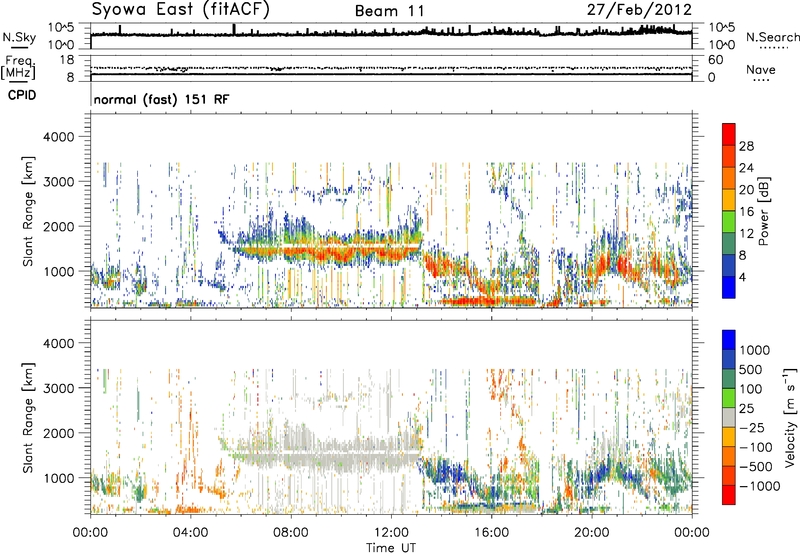Click the 18 tick on the Freq. axis
This screenshot has width=800, height=554.
pyautogui.click(x=66, y=60)
